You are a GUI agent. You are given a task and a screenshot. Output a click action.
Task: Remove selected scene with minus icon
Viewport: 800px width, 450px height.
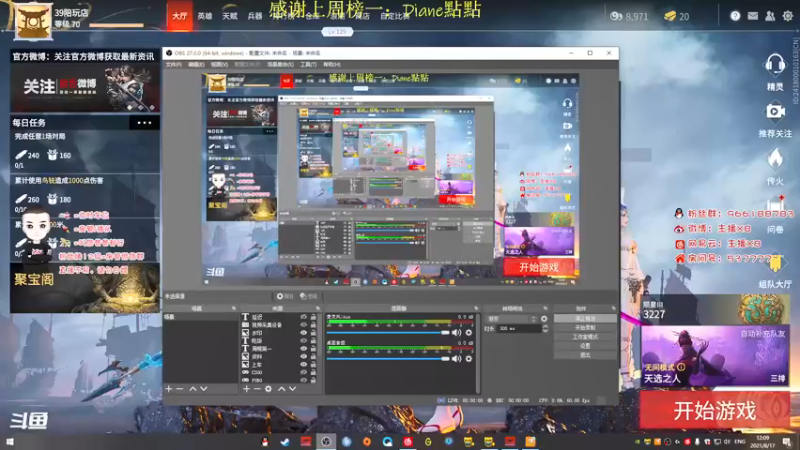(x=180, y=389)
